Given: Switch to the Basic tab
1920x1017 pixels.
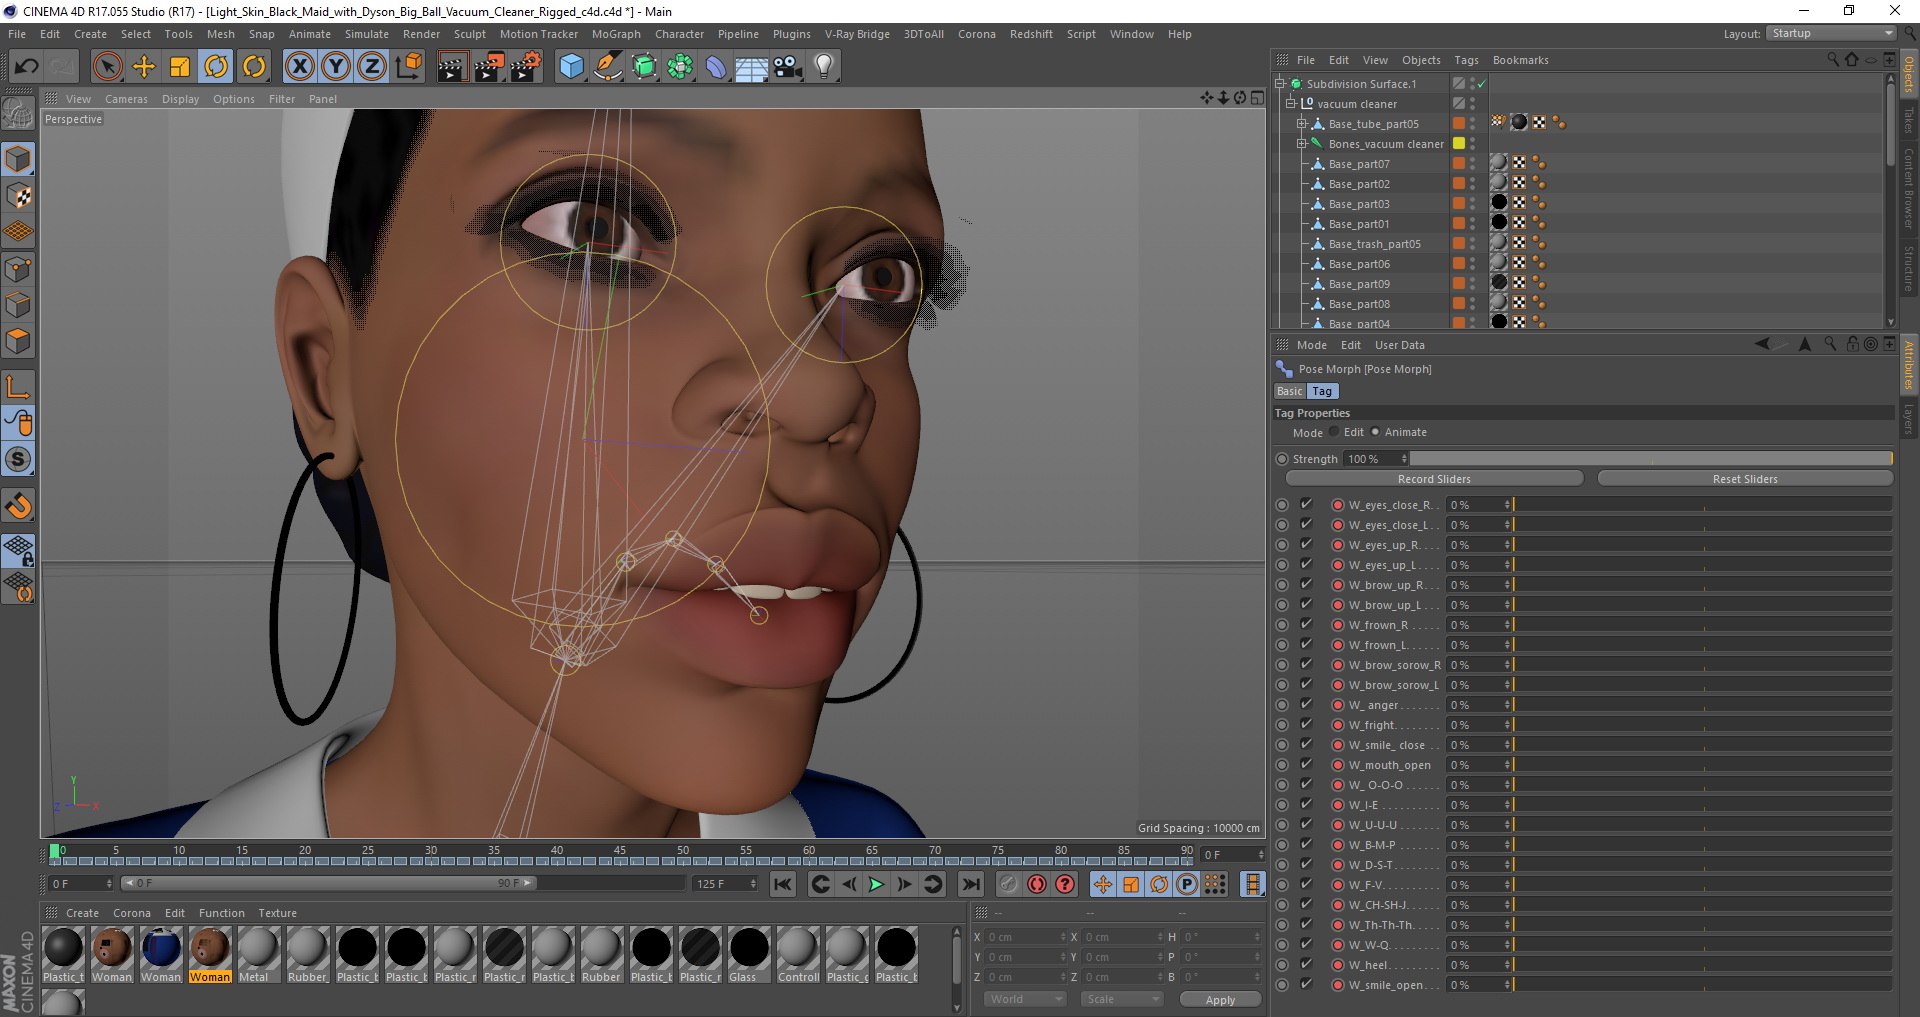Looking at the screenshot, I should pyautogui.click(x=1289, y=391).
